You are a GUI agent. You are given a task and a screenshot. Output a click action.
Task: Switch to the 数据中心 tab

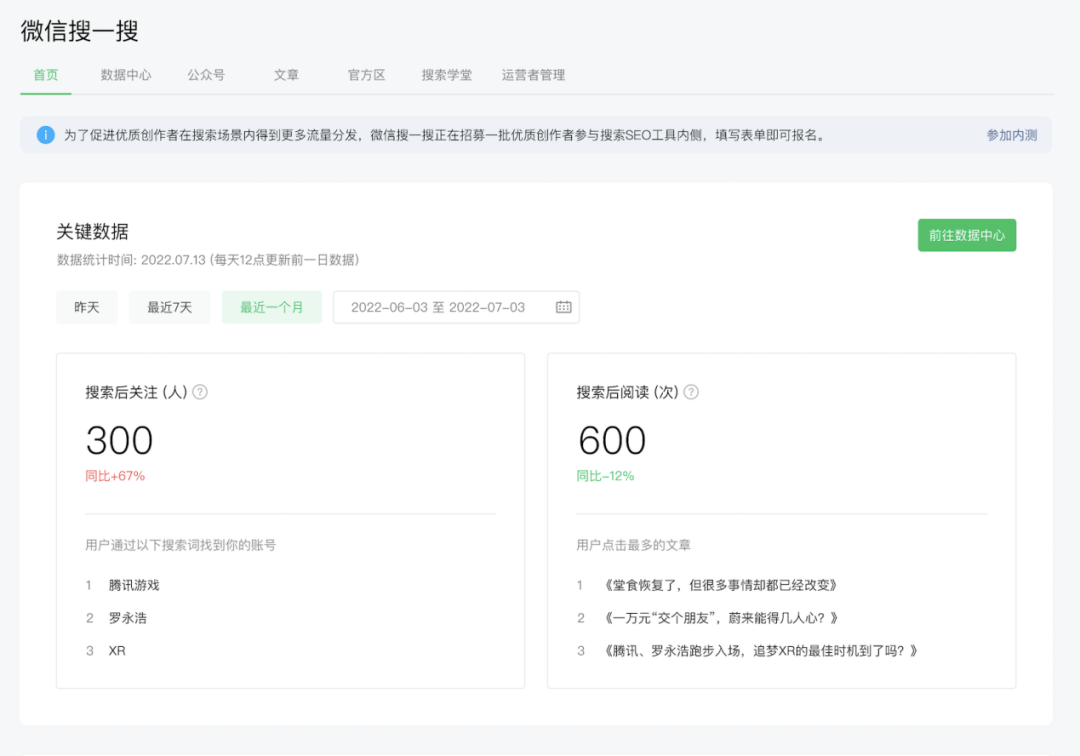[x=126, y=75]
